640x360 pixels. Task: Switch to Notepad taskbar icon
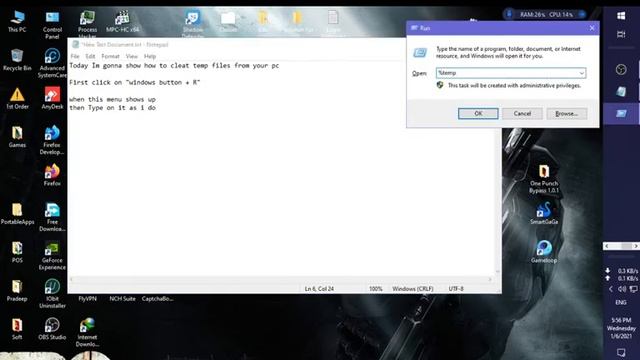click(x=621, y=91)
